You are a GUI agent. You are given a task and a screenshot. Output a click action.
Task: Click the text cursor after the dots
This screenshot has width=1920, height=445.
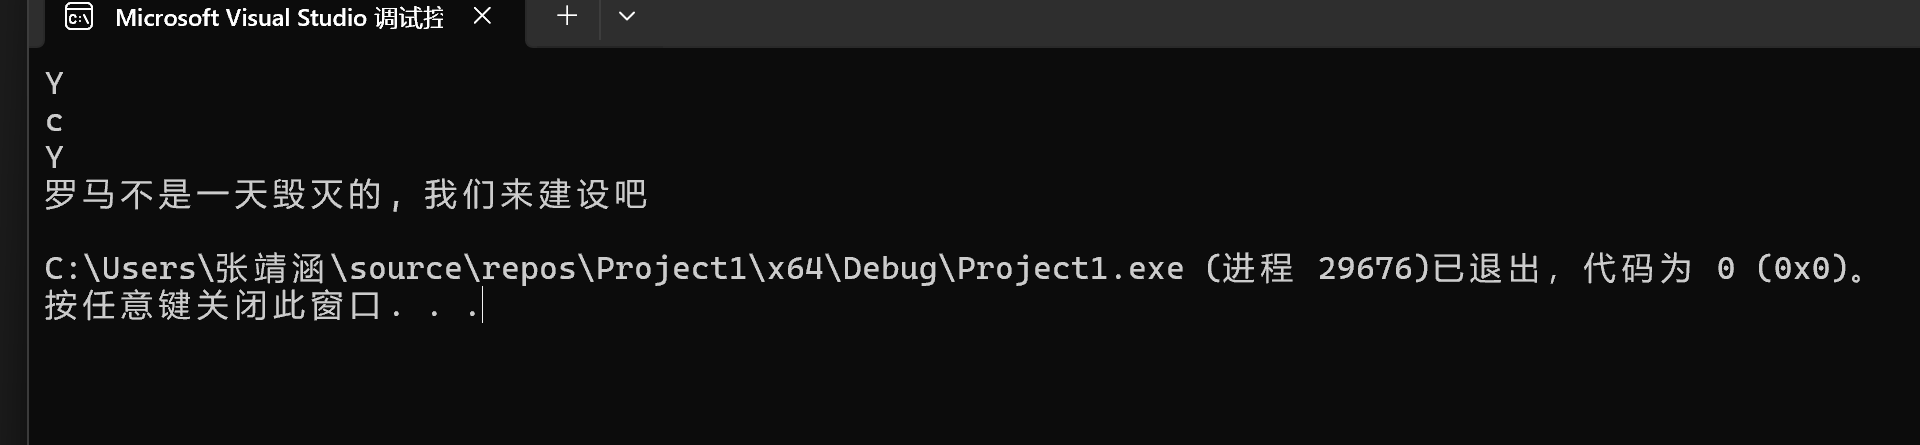pos(483,306)
